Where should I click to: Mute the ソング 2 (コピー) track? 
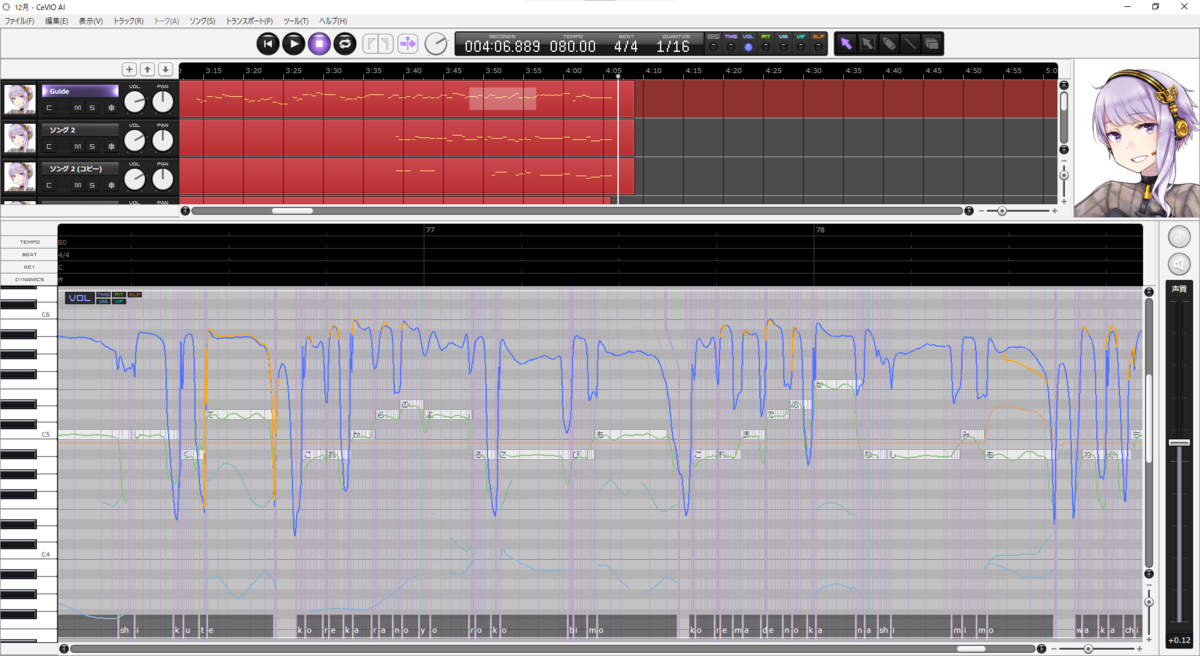77,185
